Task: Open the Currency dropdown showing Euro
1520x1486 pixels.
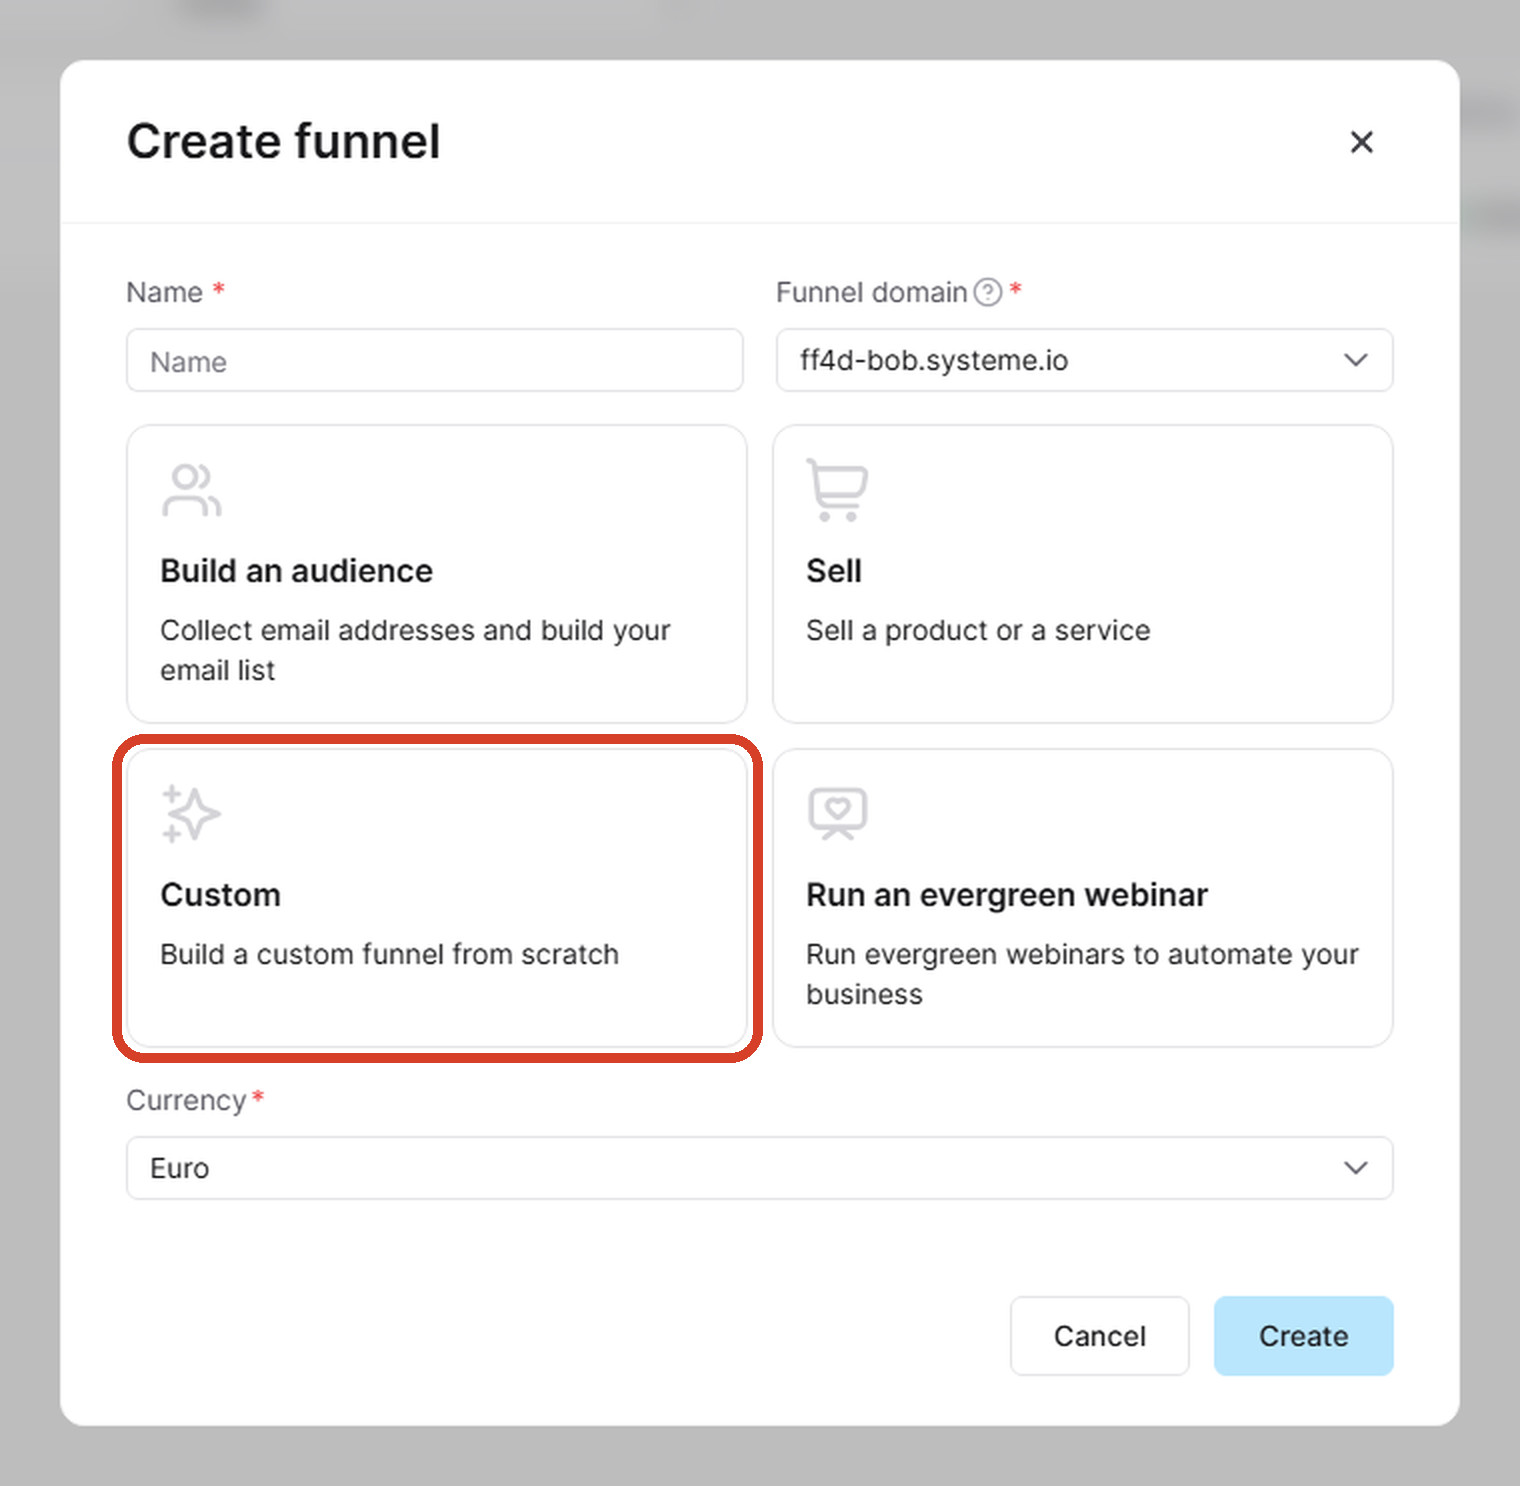Action: [759, 1168]
